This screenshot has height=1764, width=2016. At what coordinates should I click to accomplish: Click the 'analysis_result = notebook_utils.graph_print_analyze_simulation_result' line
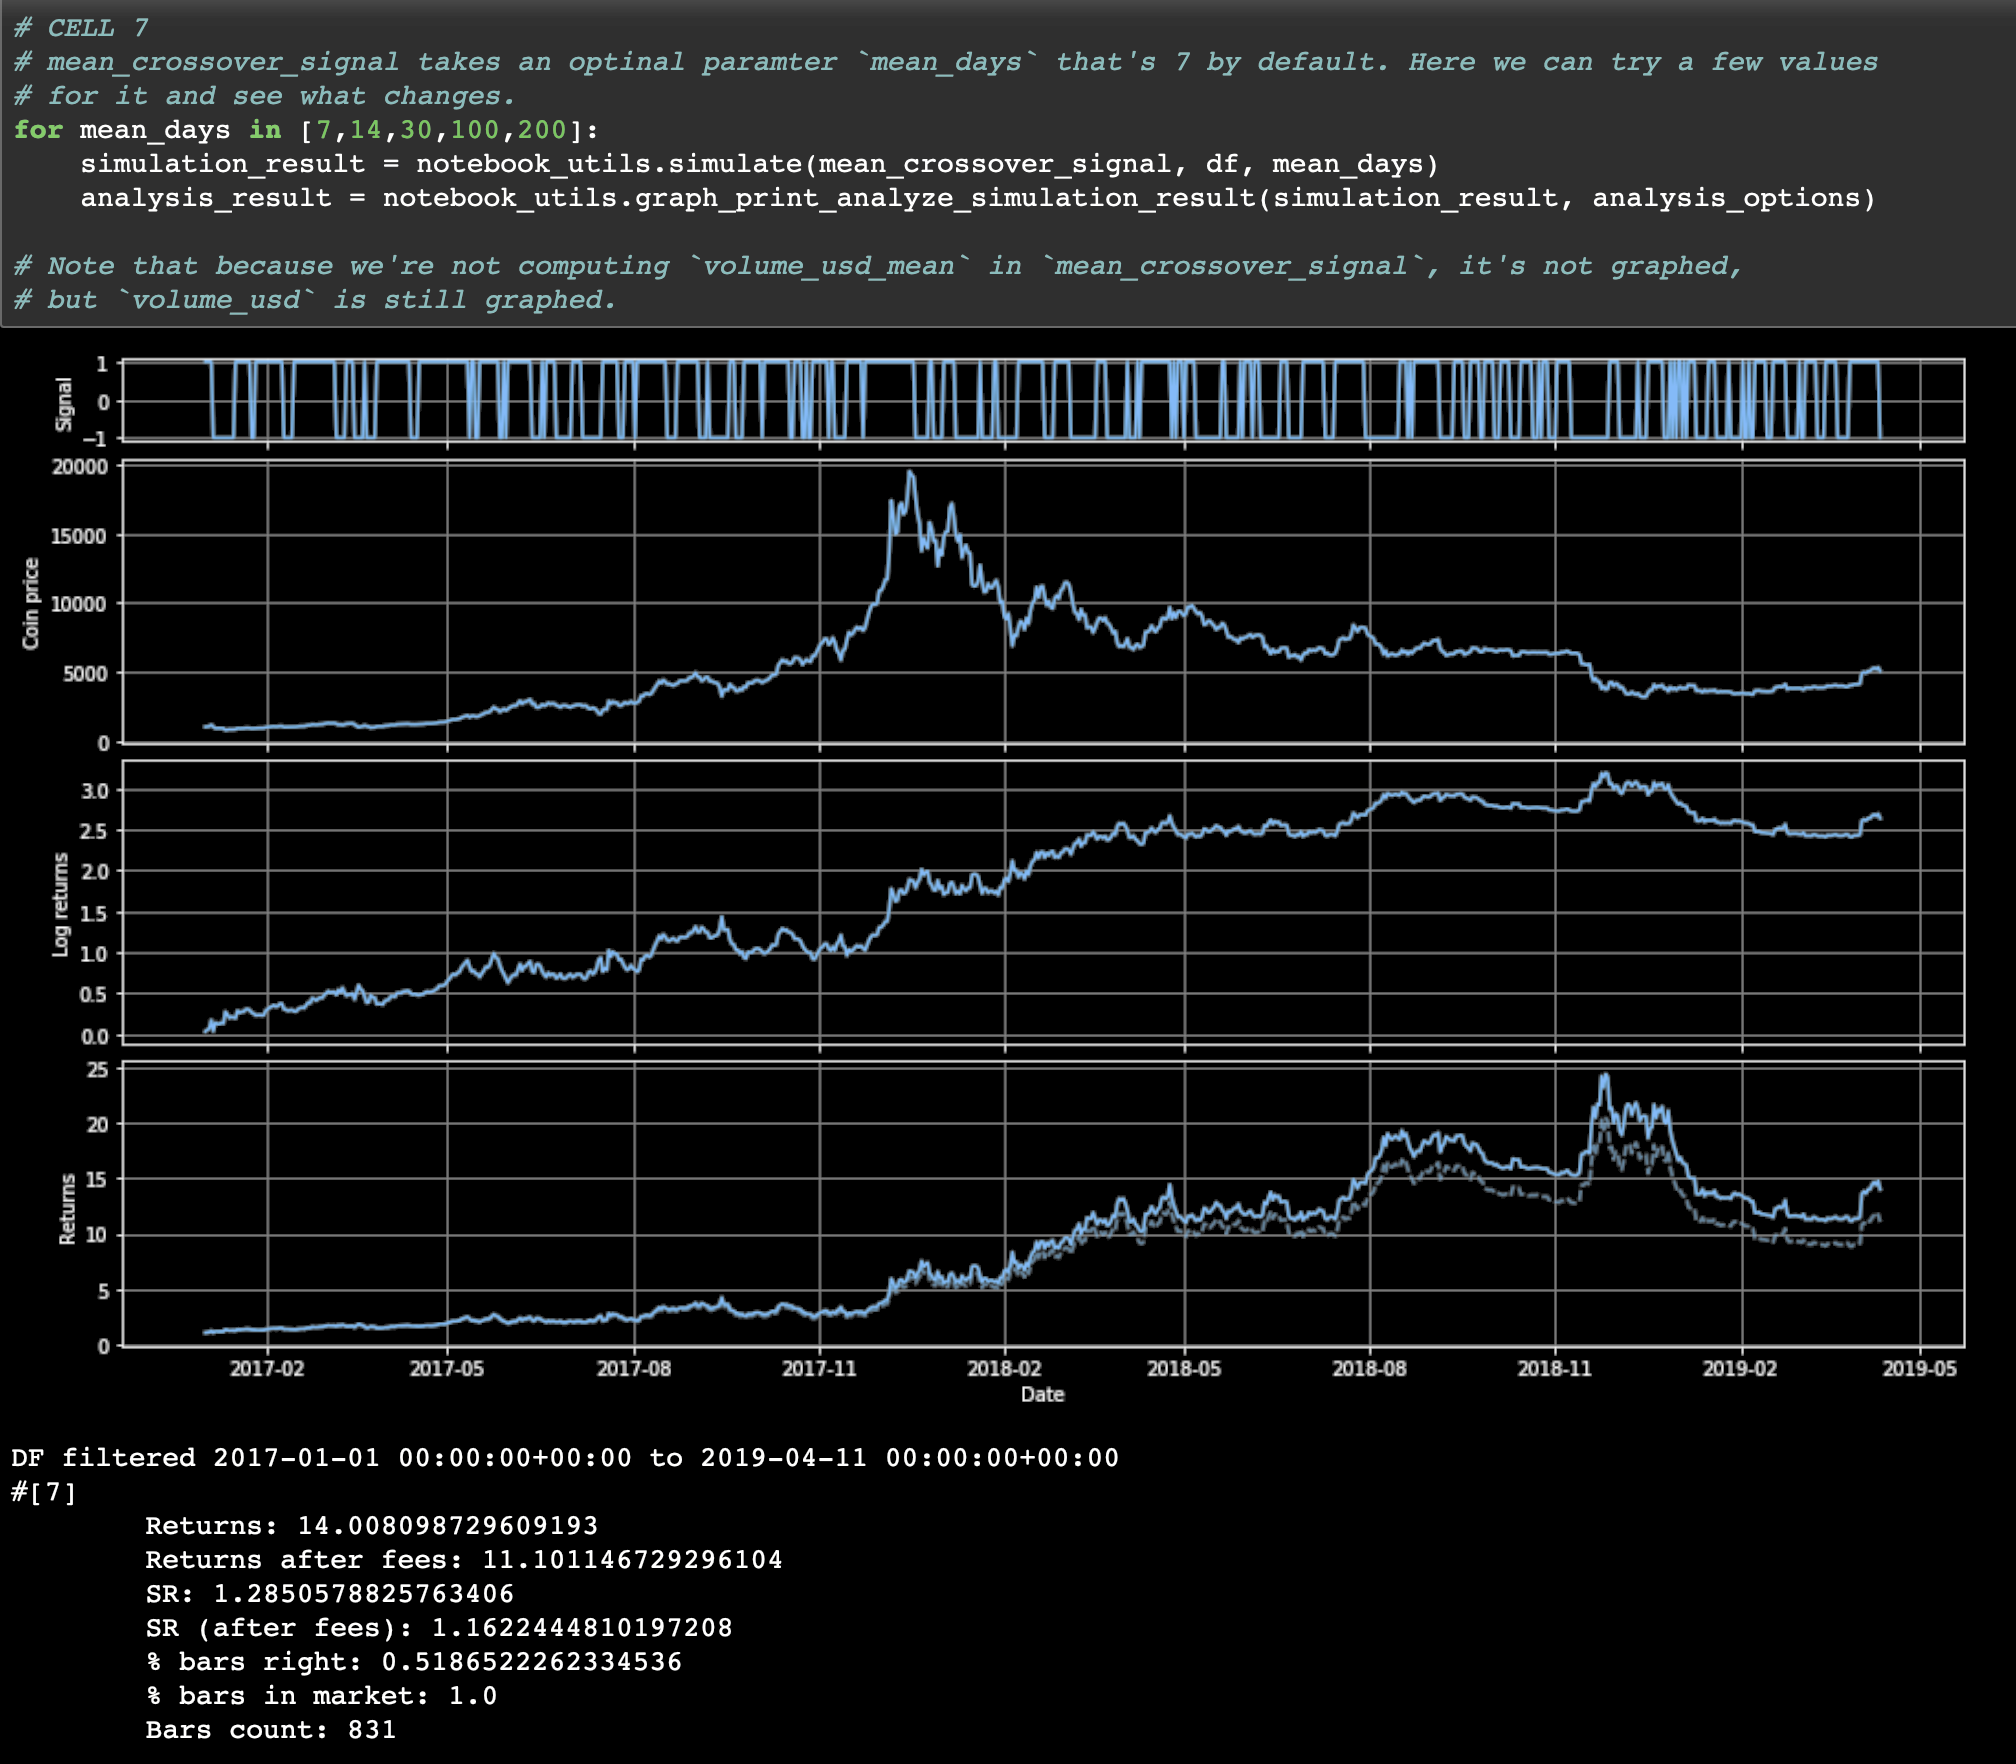(x=977, y=198)
